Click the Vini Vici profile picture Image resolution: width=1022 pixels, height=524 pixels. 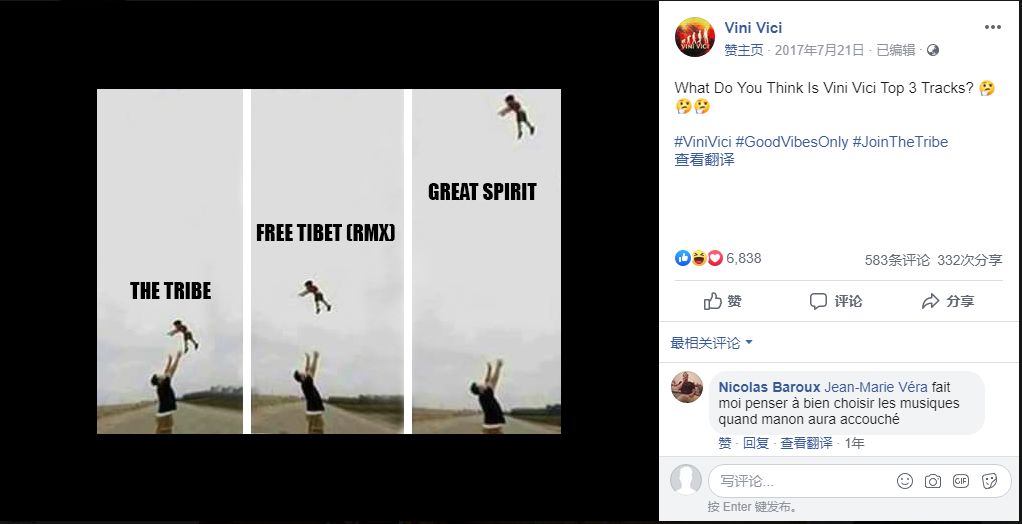click(x=695, y=37)
